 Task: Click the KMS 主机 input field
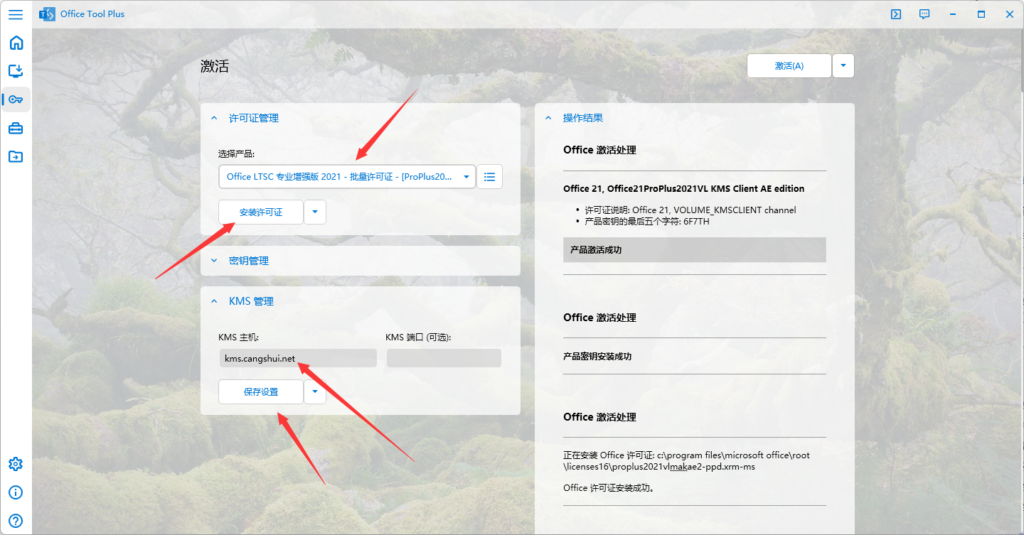coord(298,358)
